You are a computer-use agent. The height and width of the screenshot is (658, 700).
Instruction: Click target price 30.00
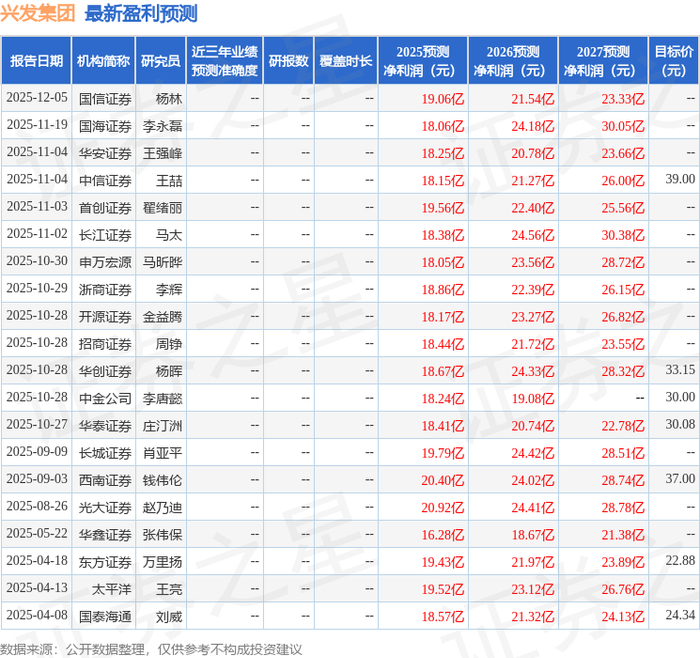680,397
